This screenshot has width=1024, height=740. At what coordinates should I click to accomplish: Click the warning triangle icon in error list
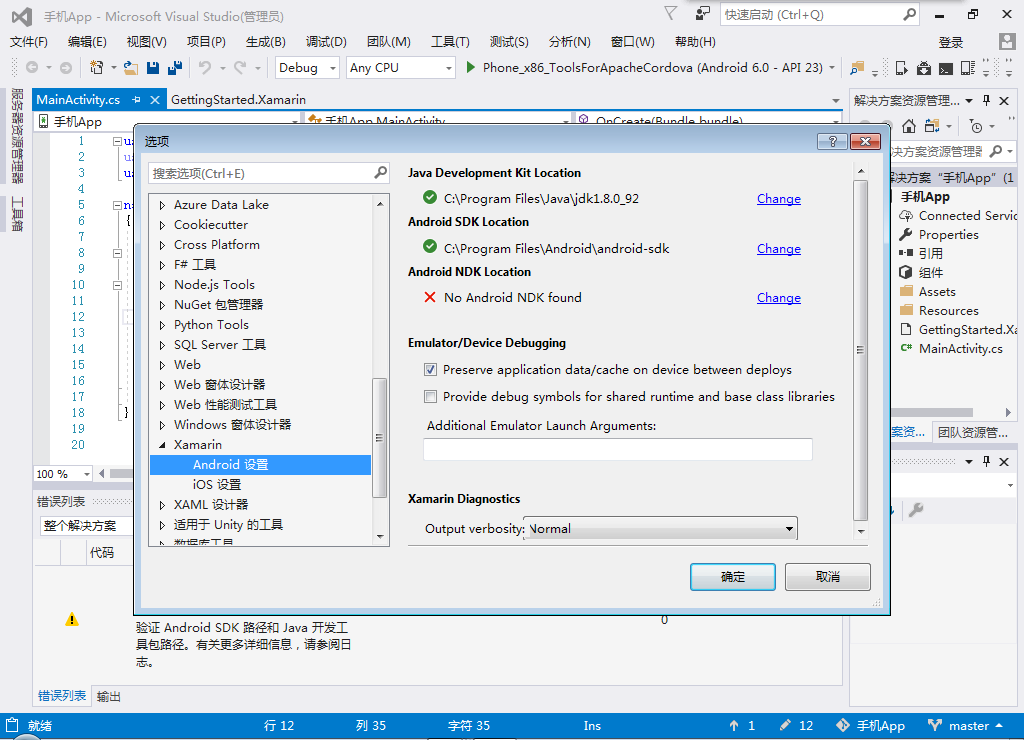coord(72,620)
